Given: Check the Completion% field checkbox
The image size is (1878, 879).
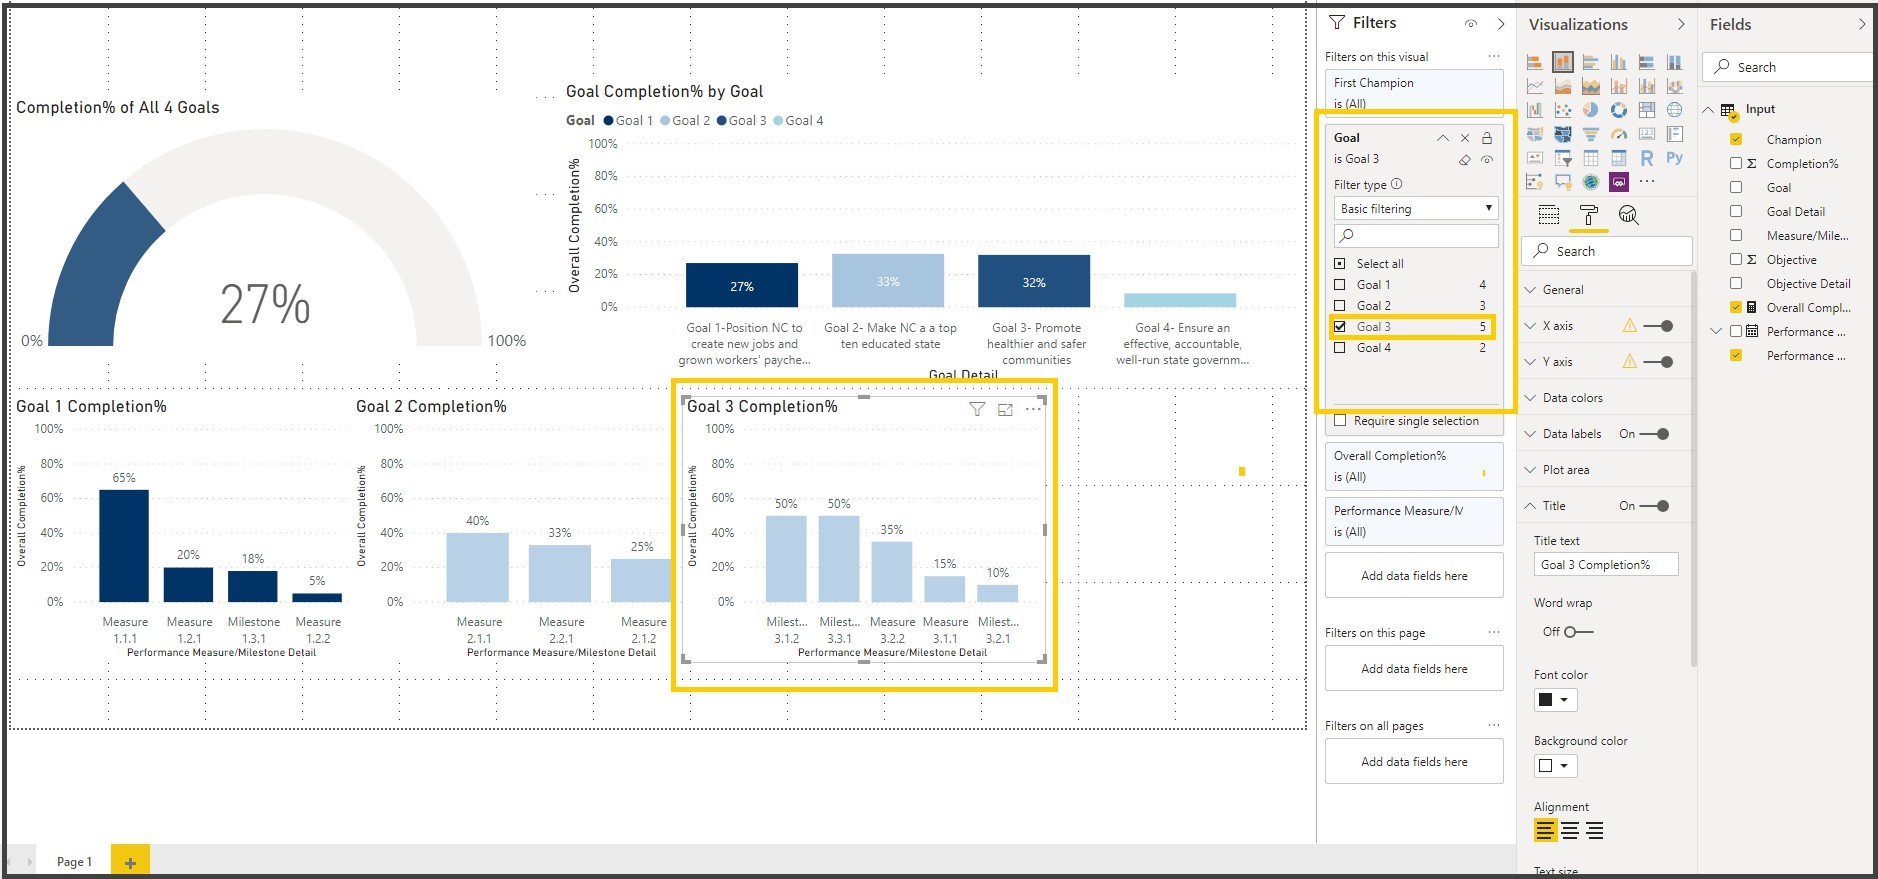Looking at the screenshot, I should [x=1736, y=164].
